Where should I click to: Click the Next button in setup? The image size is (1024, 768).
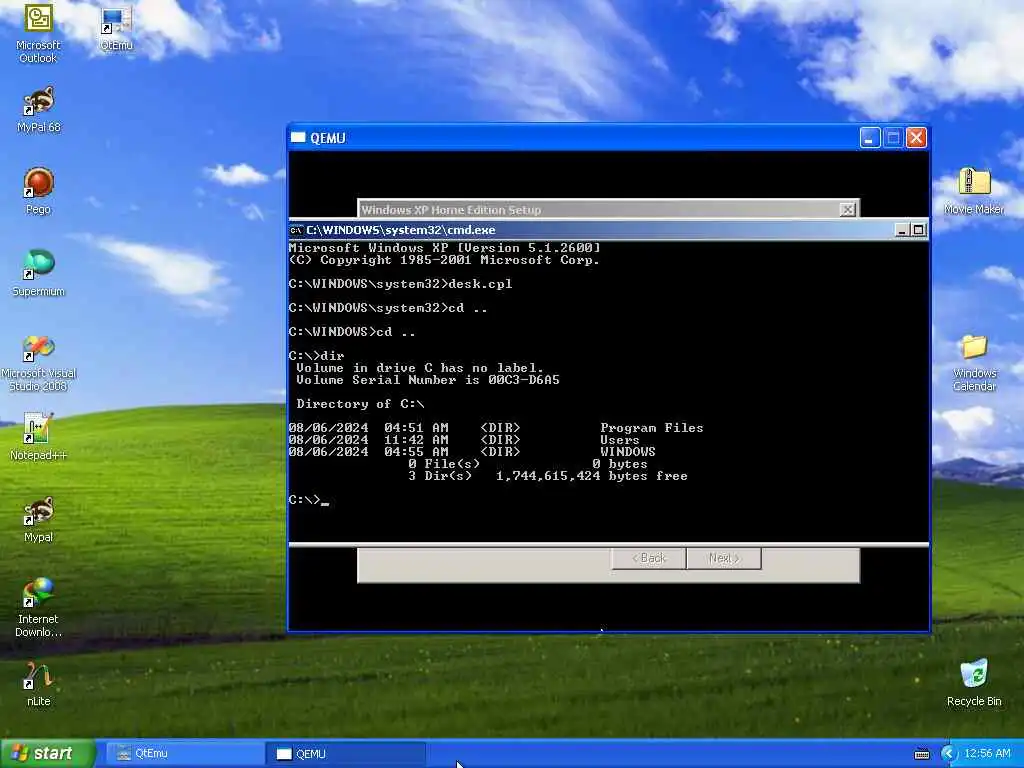point(724,558)
